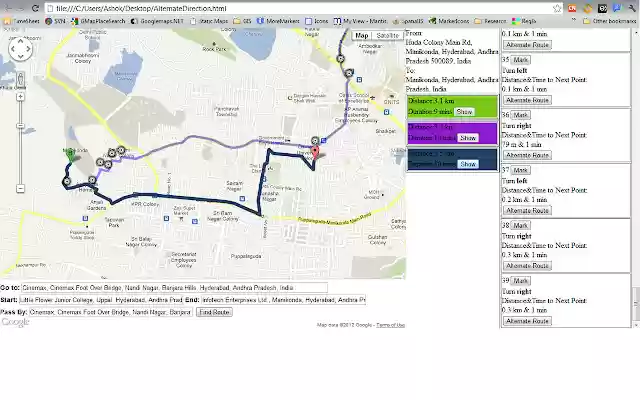Pan the map down with the arrow control
The width and height of the screenshot is (640, 400).
click(x=20, y=56)
